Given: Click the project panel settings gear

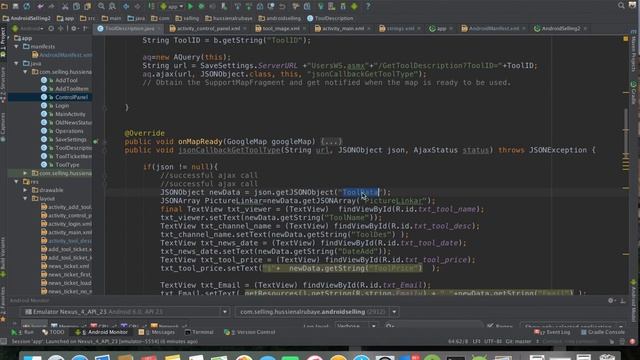Looking at the screenshot, I should [74, 29].
